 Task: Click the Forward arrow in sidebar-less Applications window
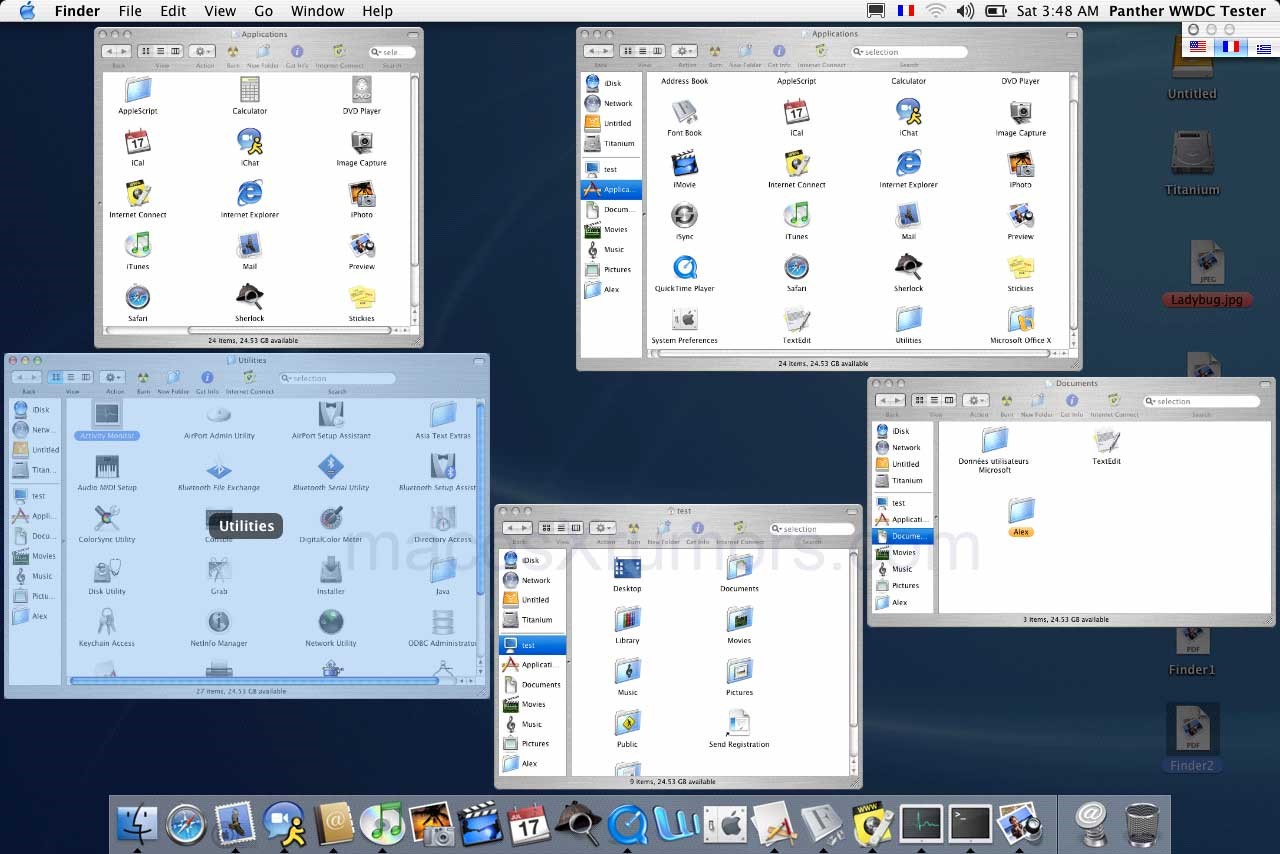tap(124, 51)
